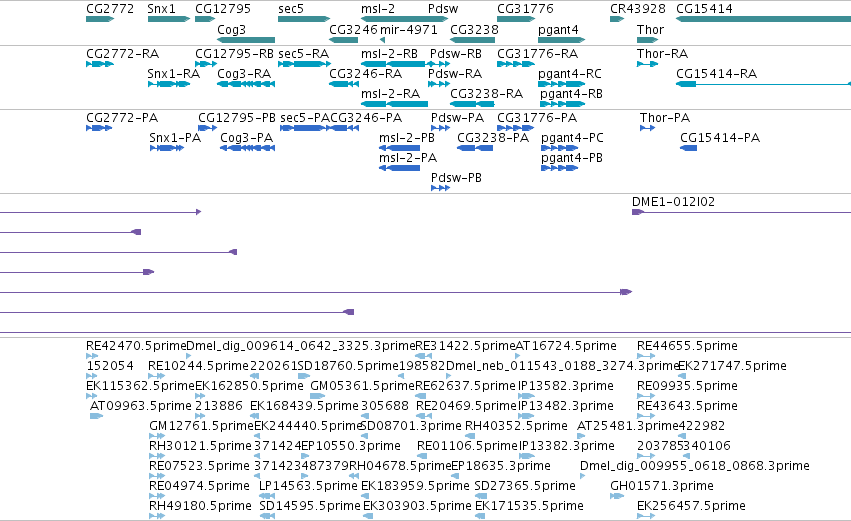This screenshot has height=521, width=851.
Task: Select the Cog3 gene bar
Action: click(x=246, y=40)
